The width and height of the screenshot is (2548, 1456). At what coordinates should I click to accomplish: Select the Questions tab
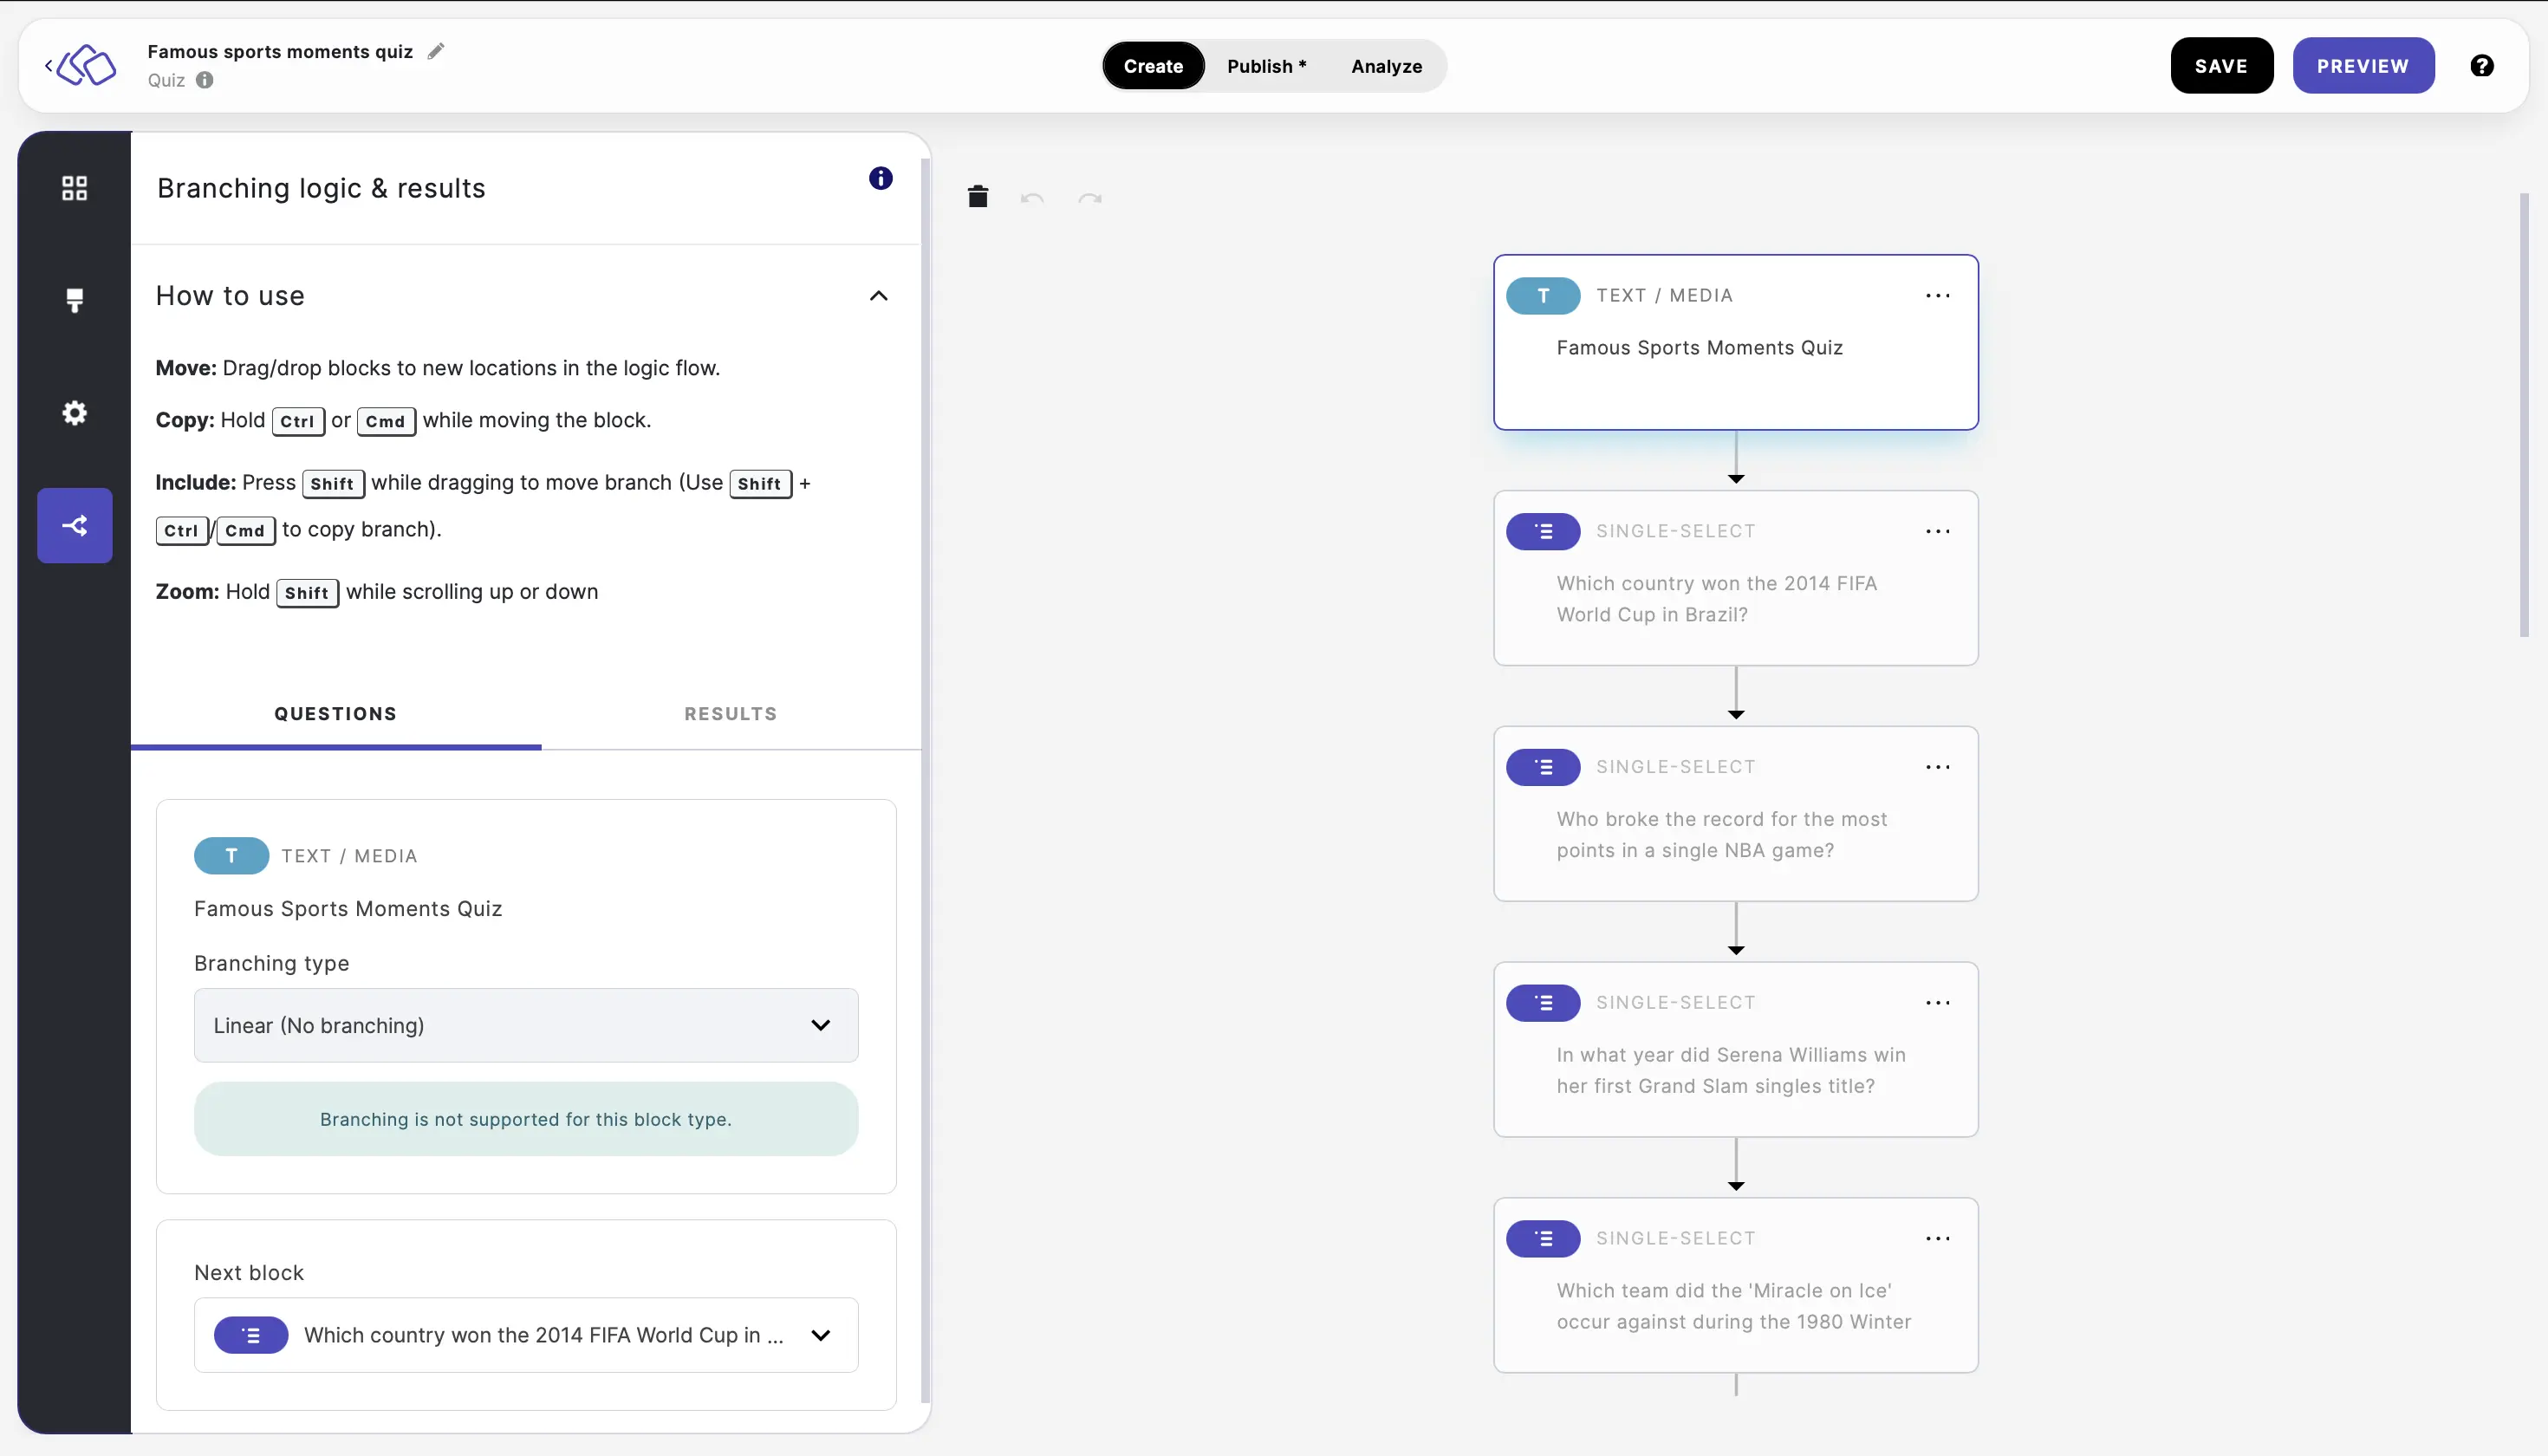click(x=335, y=714)
